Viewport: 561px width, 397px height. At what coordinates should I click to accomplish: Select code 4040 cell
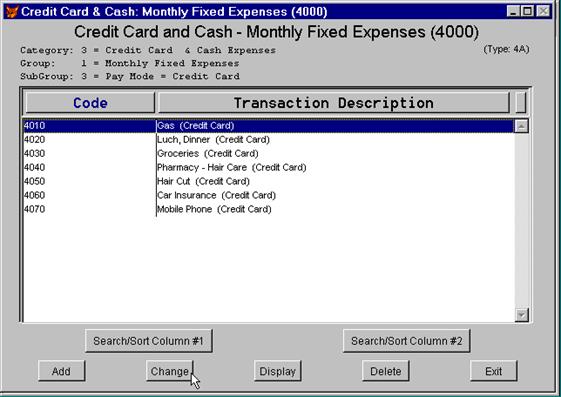point(89,167)
